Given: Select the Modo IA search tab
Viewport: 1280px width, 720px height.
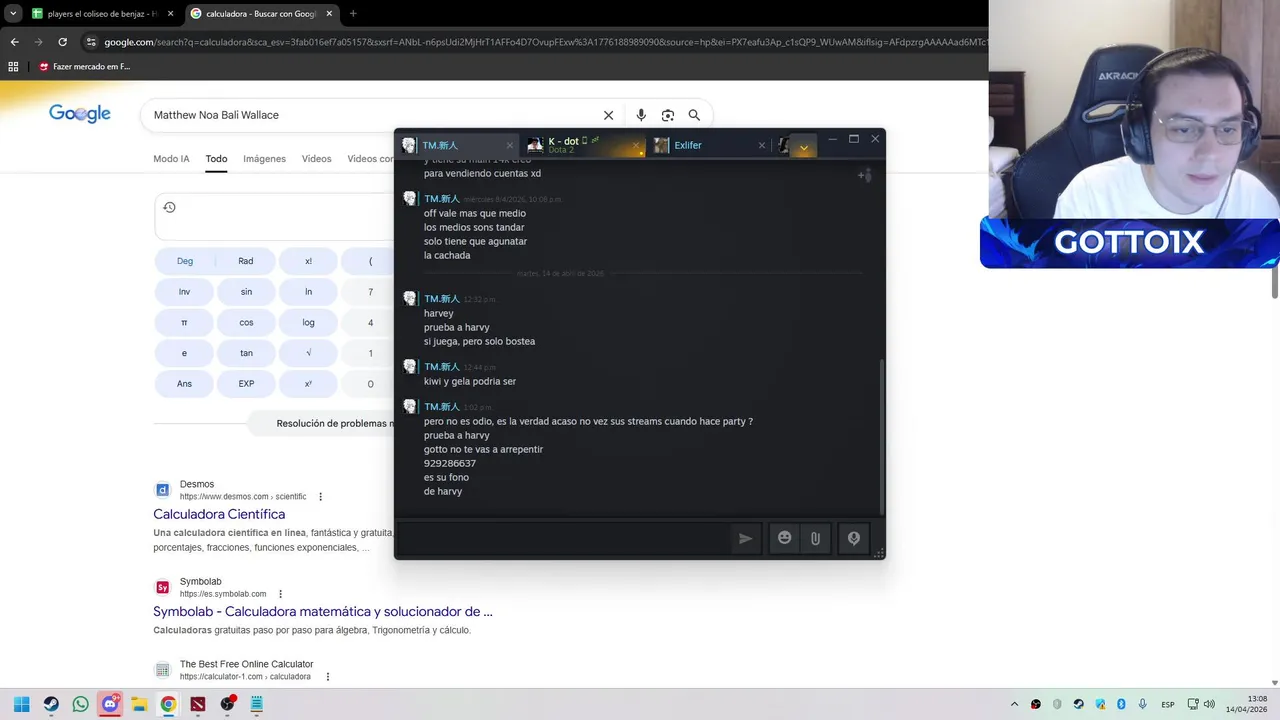Looking at the screenshot, I should (171, 159).
